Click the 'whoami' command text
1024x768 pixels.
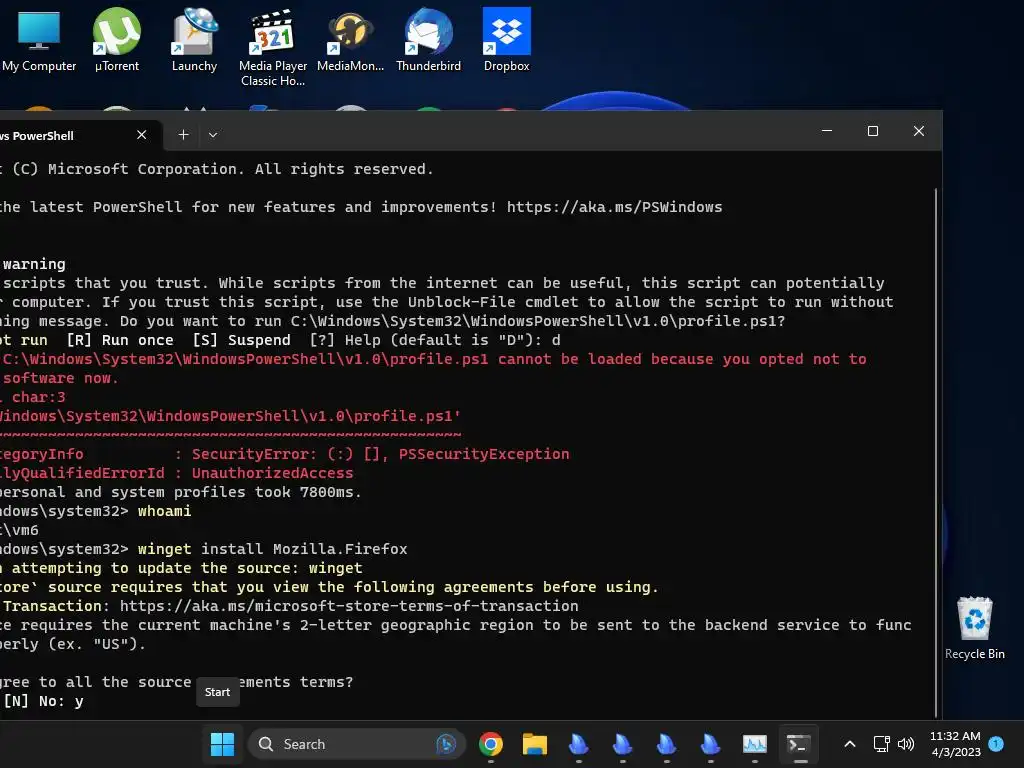(x=165, y=511)
